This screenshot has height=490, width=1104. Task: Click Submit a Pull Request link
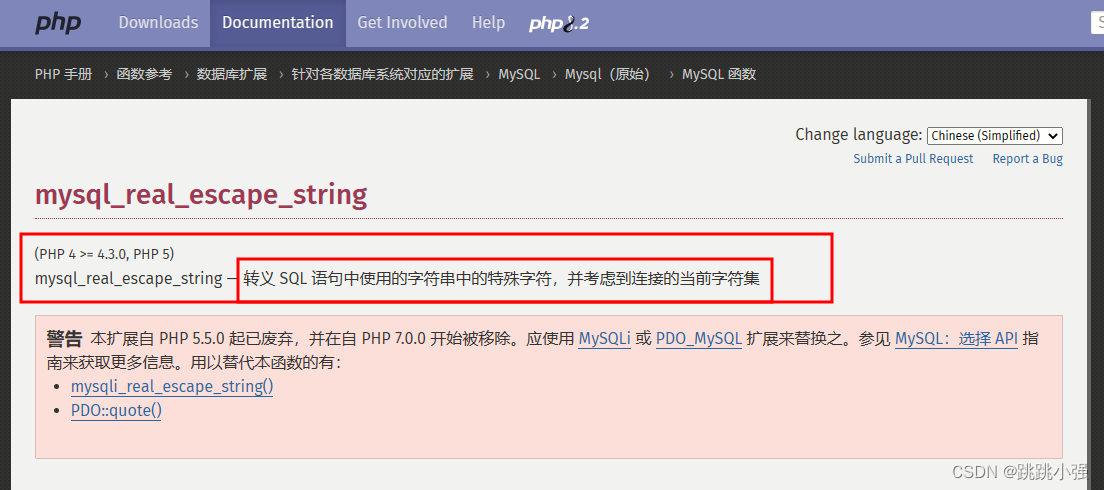click(x=913, y=159)
